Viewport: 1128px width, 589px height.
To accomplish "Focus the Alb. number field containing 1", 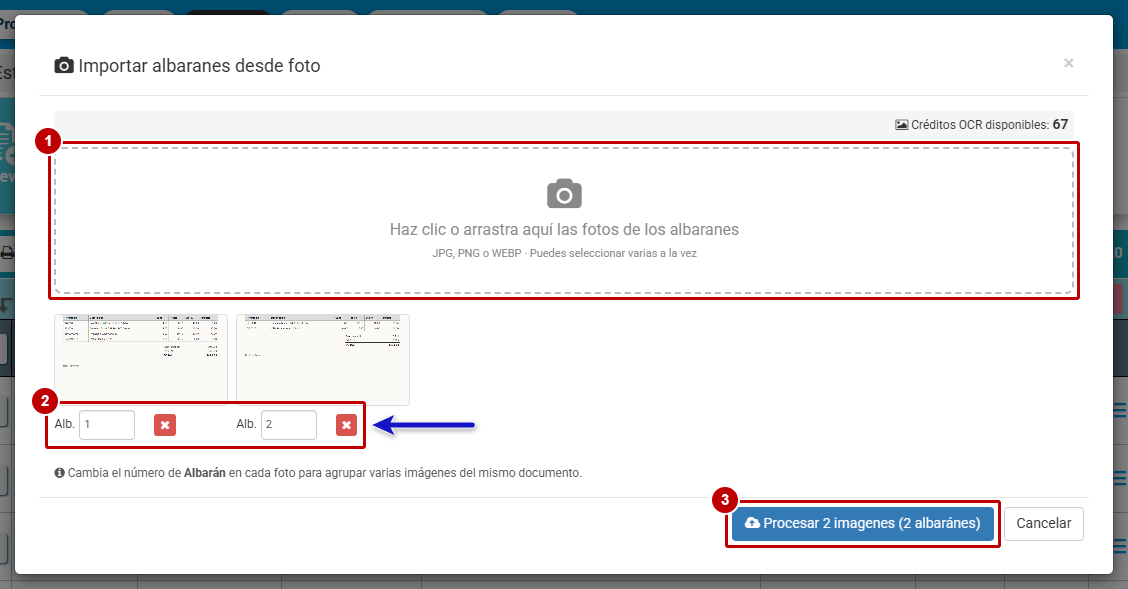I will tap(107, 425).
